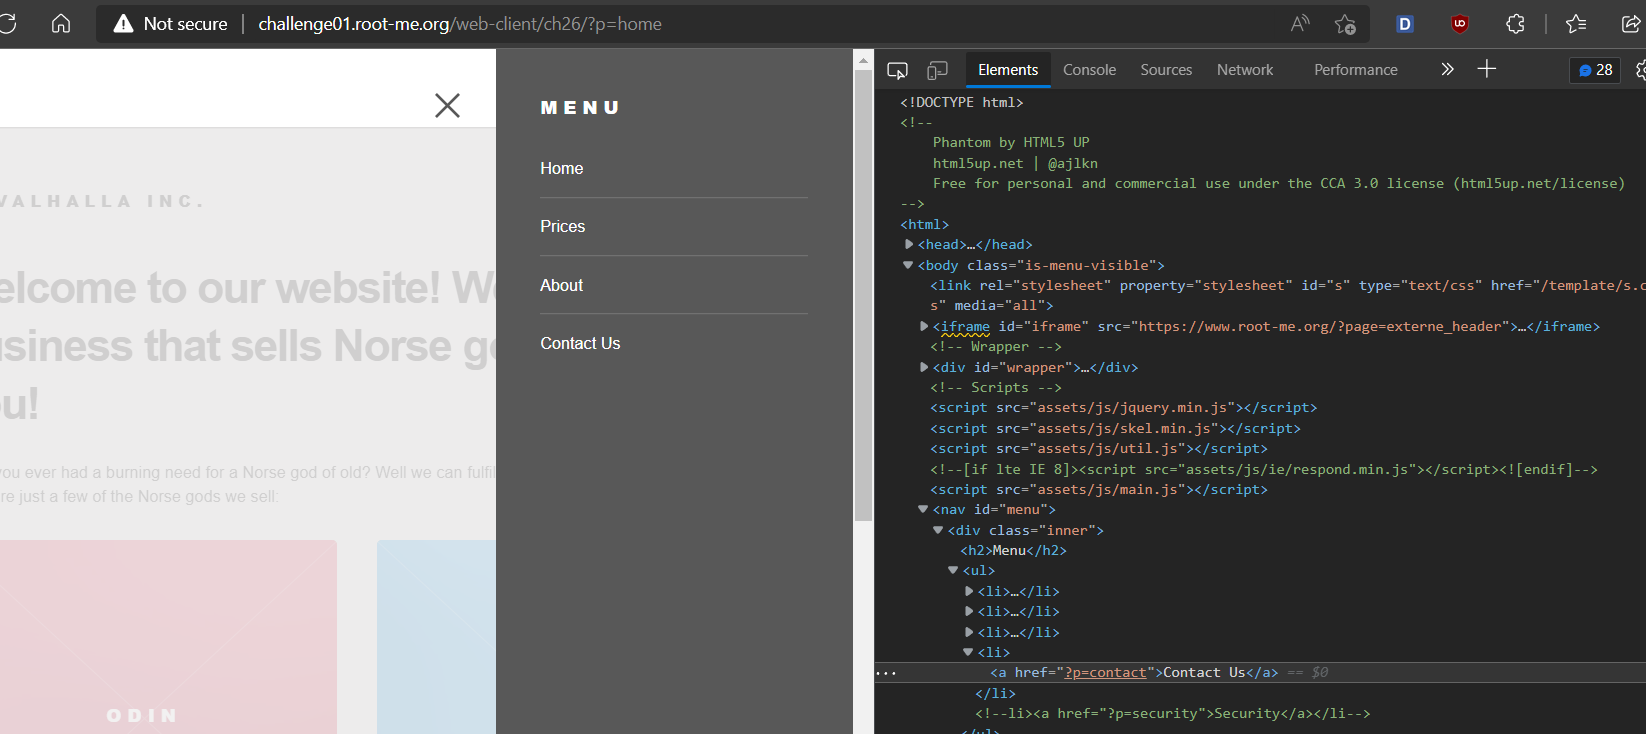Expand the iframe element node

point(924,326)
